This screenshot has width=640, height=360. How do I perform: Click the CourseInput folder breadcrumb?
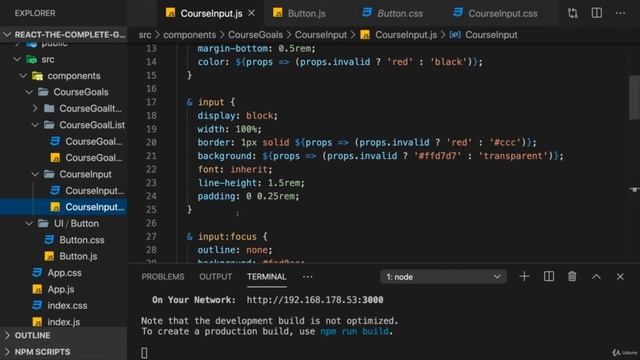(321, 35)
